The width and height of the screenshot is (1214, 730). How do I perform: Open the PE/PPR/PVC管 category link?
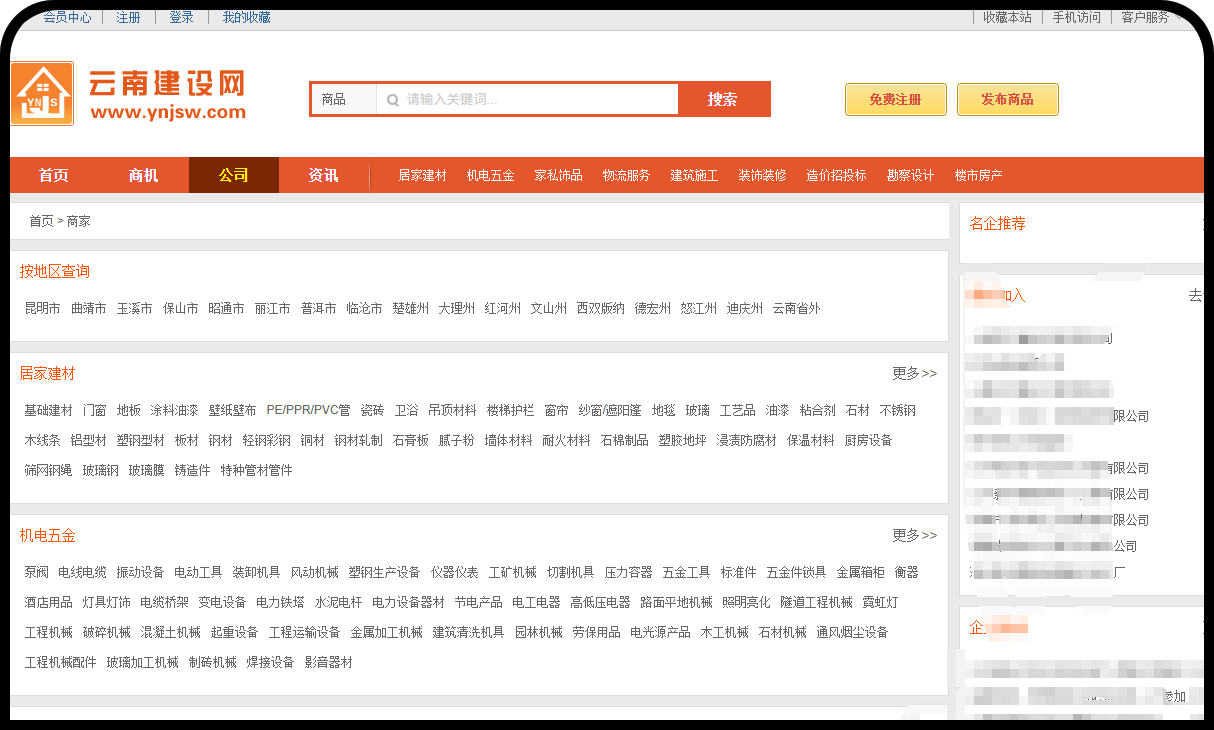(x=308, y=410)
